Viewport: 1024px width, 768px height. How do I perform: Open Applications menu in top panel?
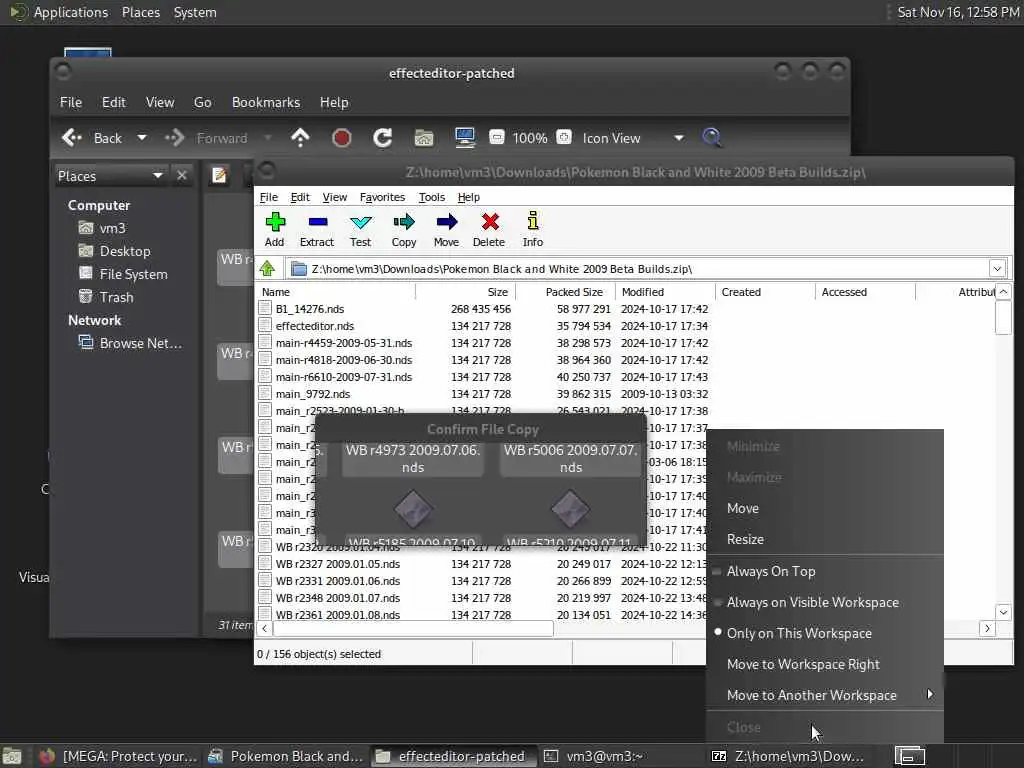[x=59, y=12]
